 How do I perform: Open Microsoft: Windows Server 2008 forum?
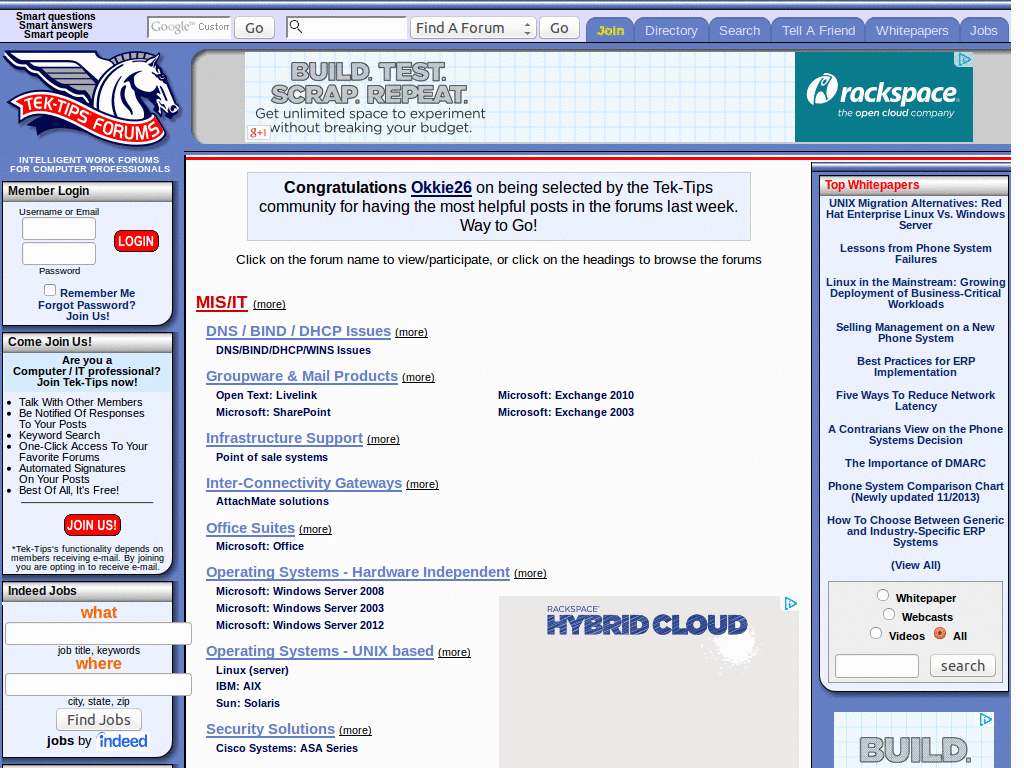(x=300, y=591)
